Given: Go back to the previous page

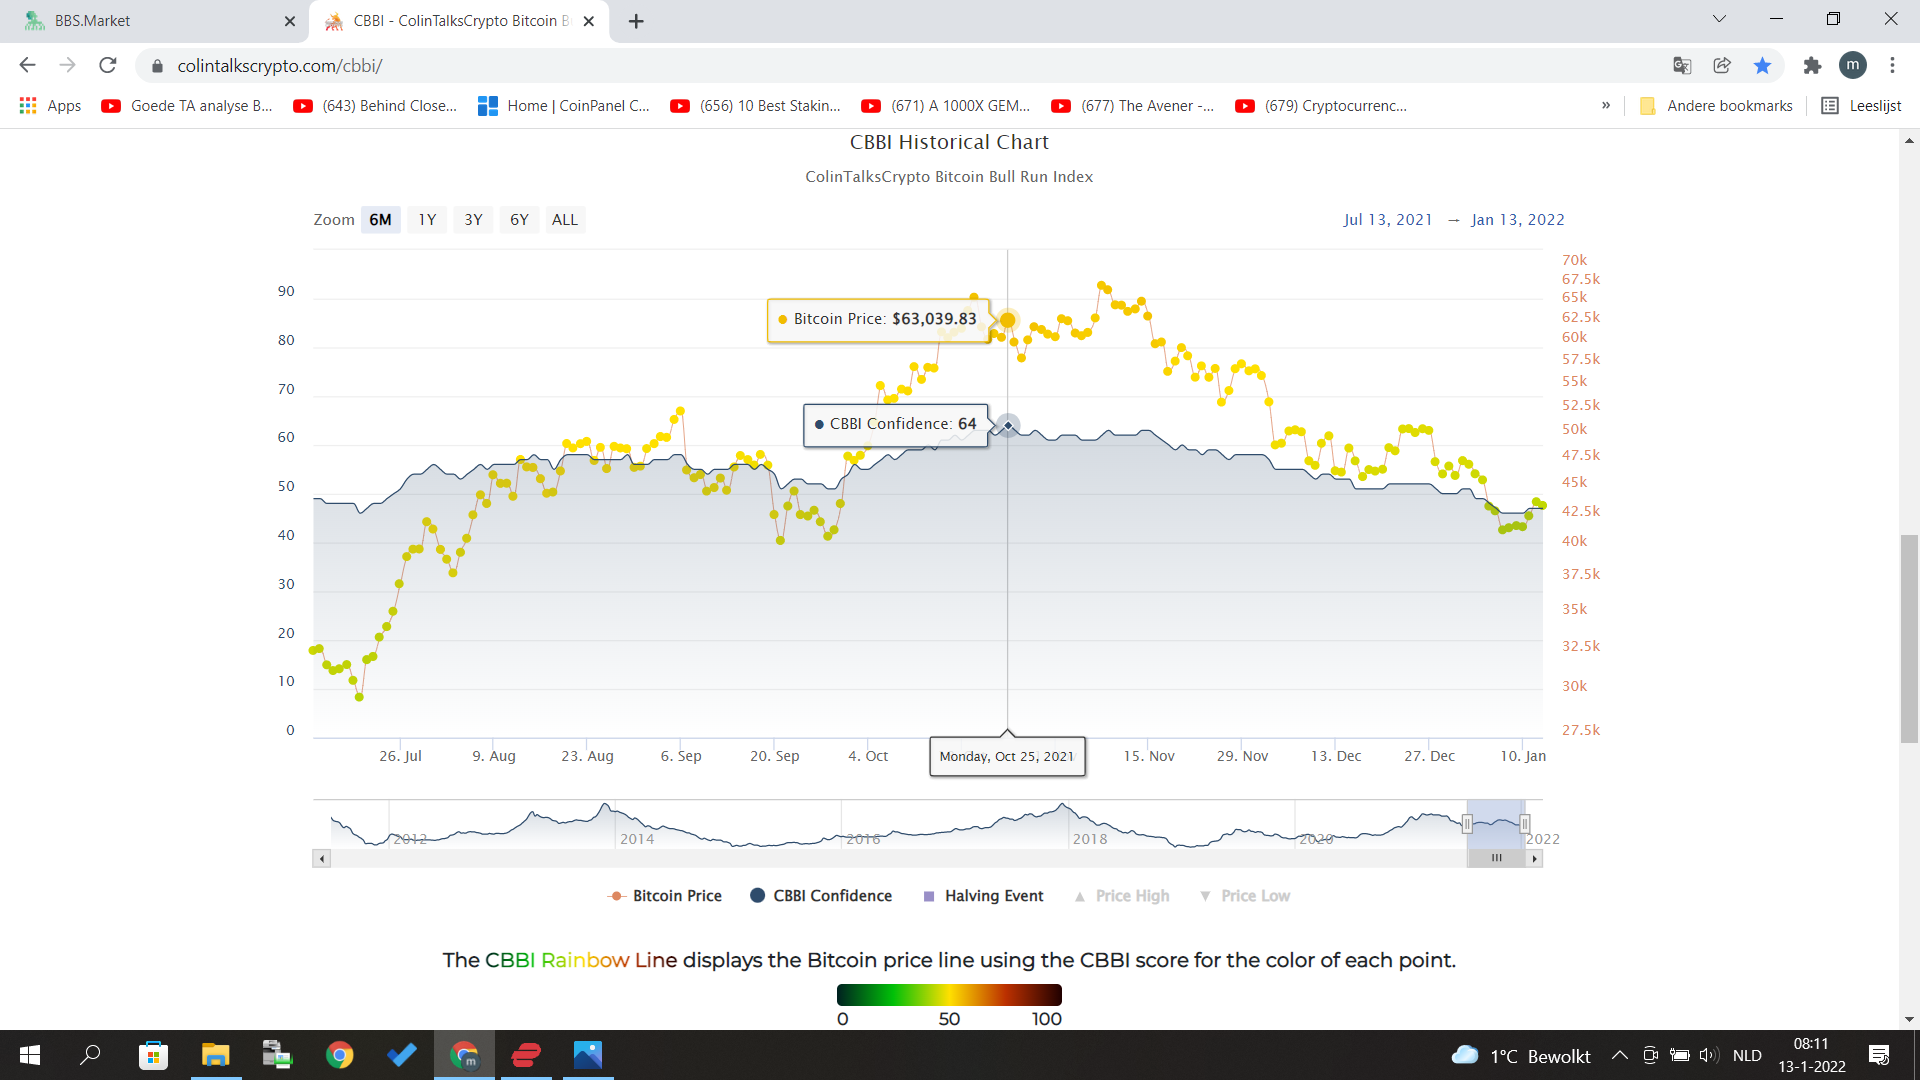Looking at the screenshot, I should coord(27,65).
